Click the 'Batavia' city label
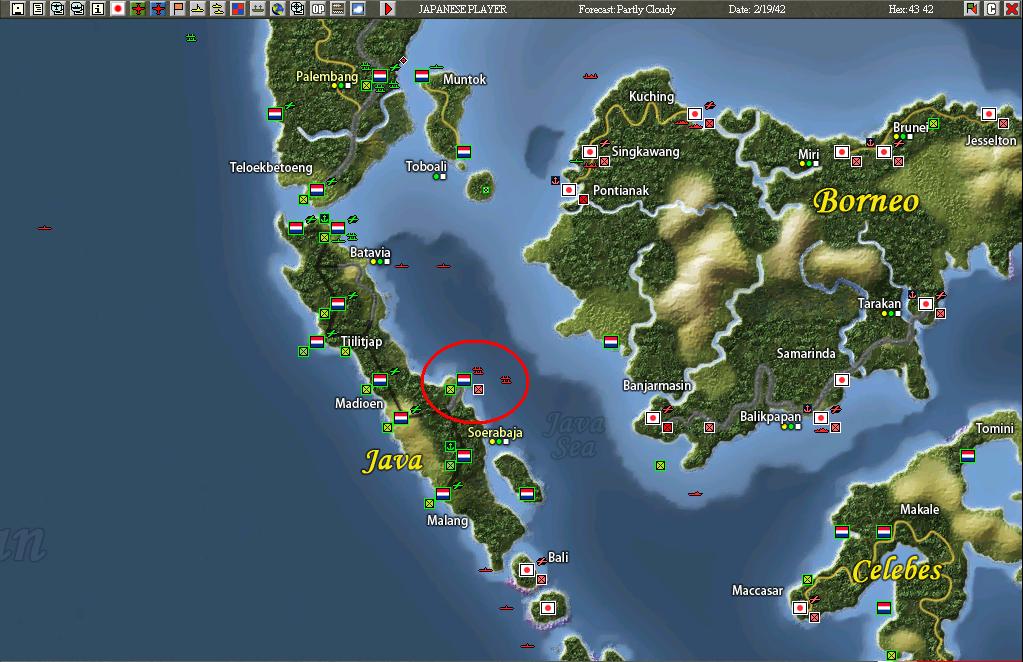1023x662 pixels. (x=370, y=252)
